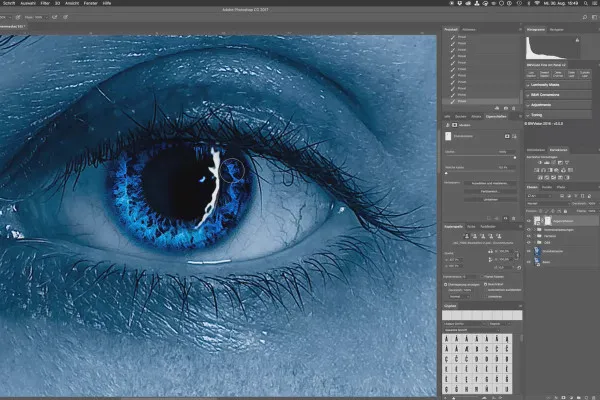The width and height of the screenshot is (600, 400).
Task: Add Levels adjustment in Korrekturen
Action: tap(546, 162)
